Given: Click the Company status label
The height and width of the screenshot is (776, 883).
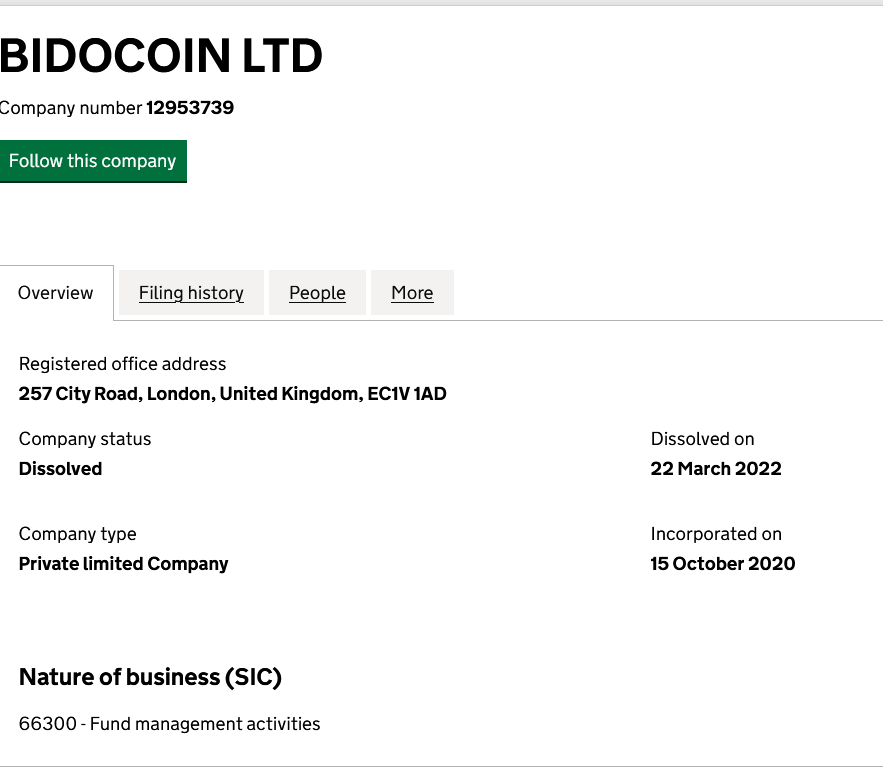Looking at the screenshot, I should point(85,439).
